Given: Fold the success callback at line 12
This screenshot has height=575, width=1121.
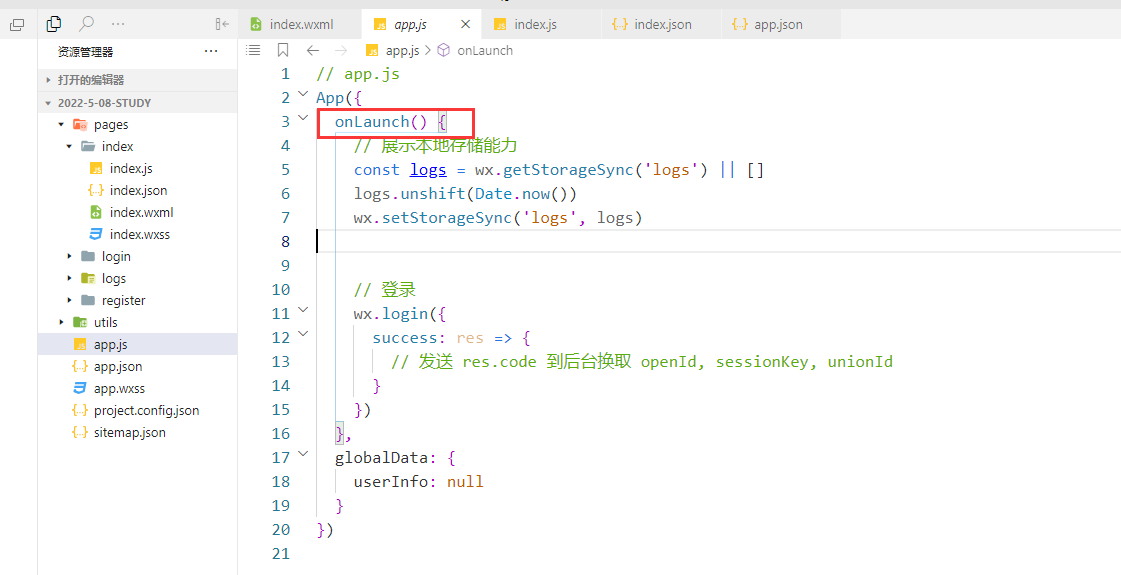Looking at the screenshot, I should click(303, 333).
